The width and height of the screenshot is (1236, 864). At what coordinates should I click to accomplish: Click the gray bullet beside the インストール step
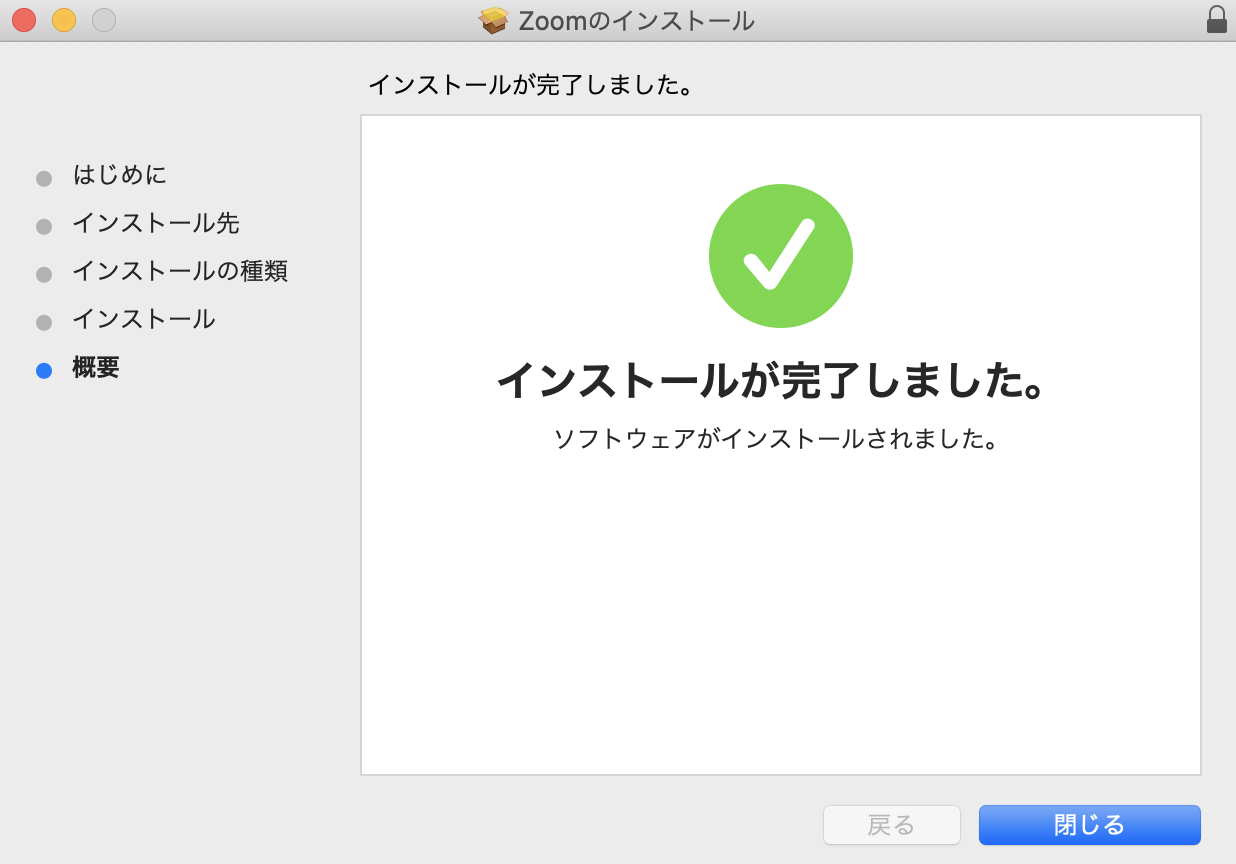click(44, 323)
